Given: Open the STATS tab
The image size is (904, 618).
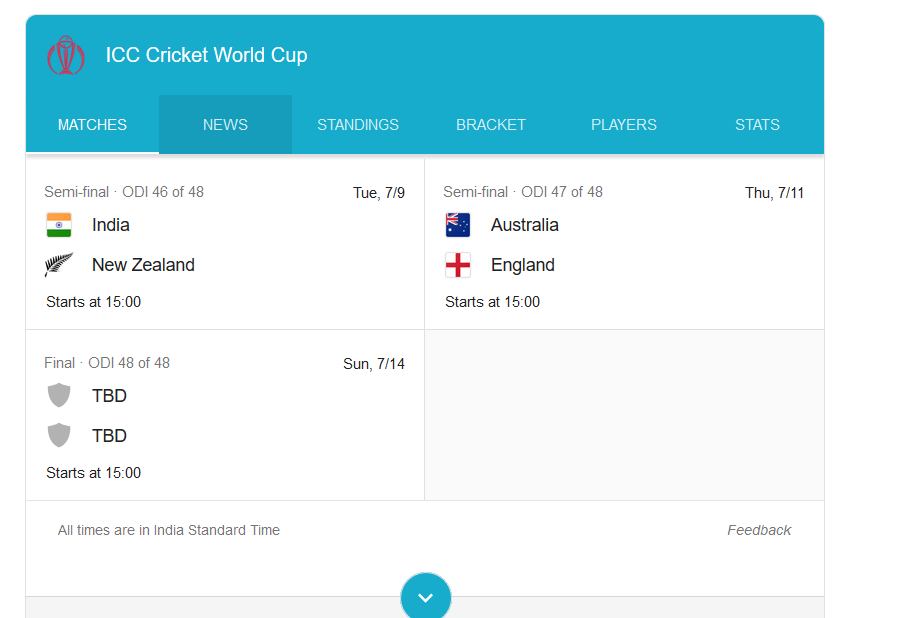Looking at the screenshot, I should click(x=757, y=125).
